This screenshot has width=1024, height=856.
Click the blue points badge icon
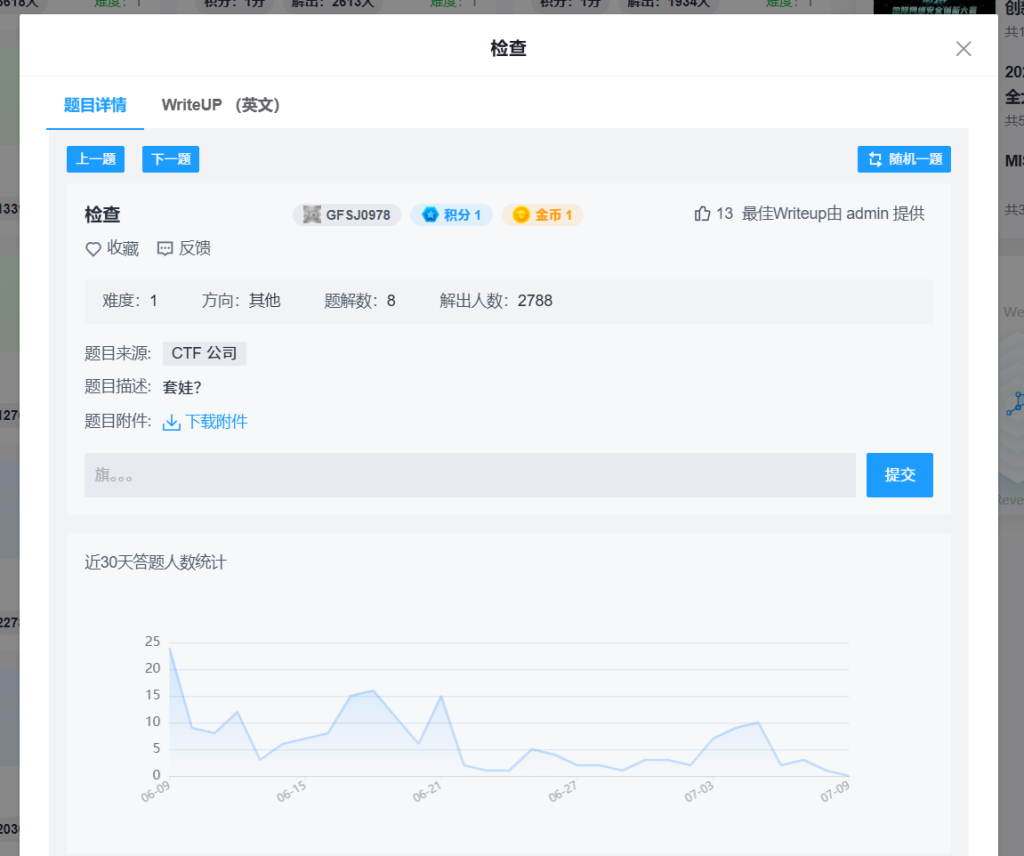[430, 215]
